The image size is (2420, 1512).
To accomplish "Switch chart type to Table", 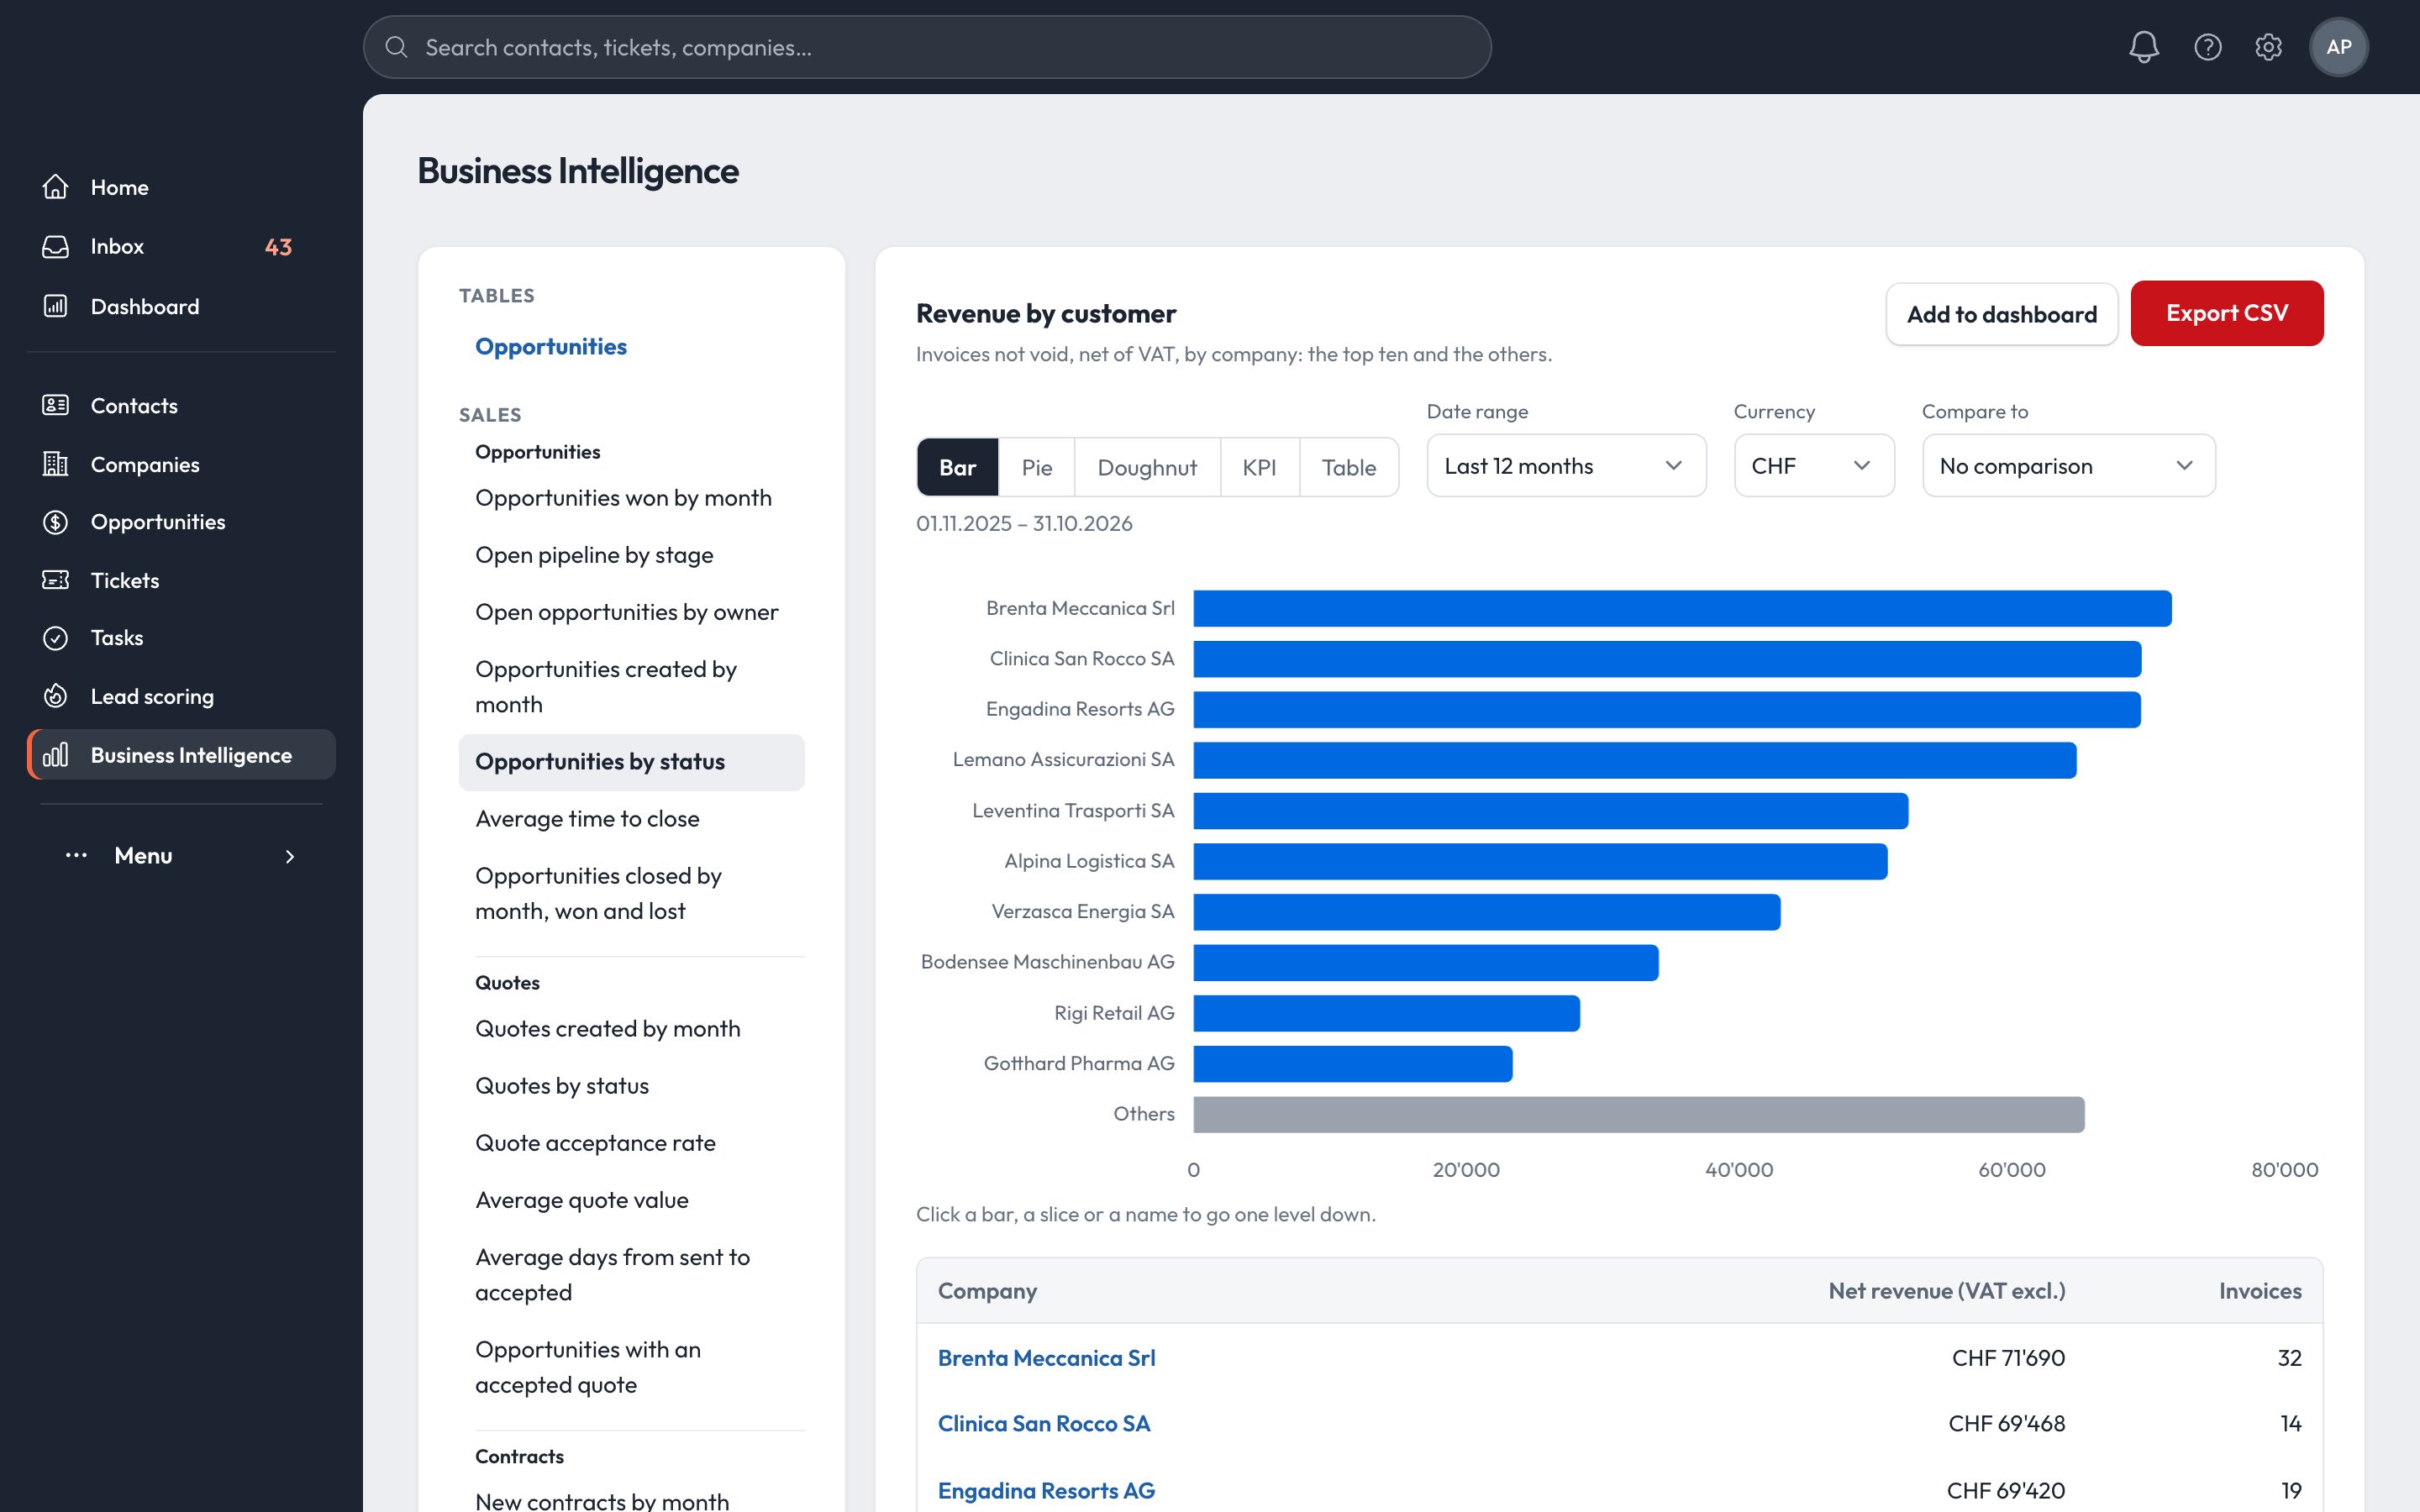I will (x=1348, y=467).
